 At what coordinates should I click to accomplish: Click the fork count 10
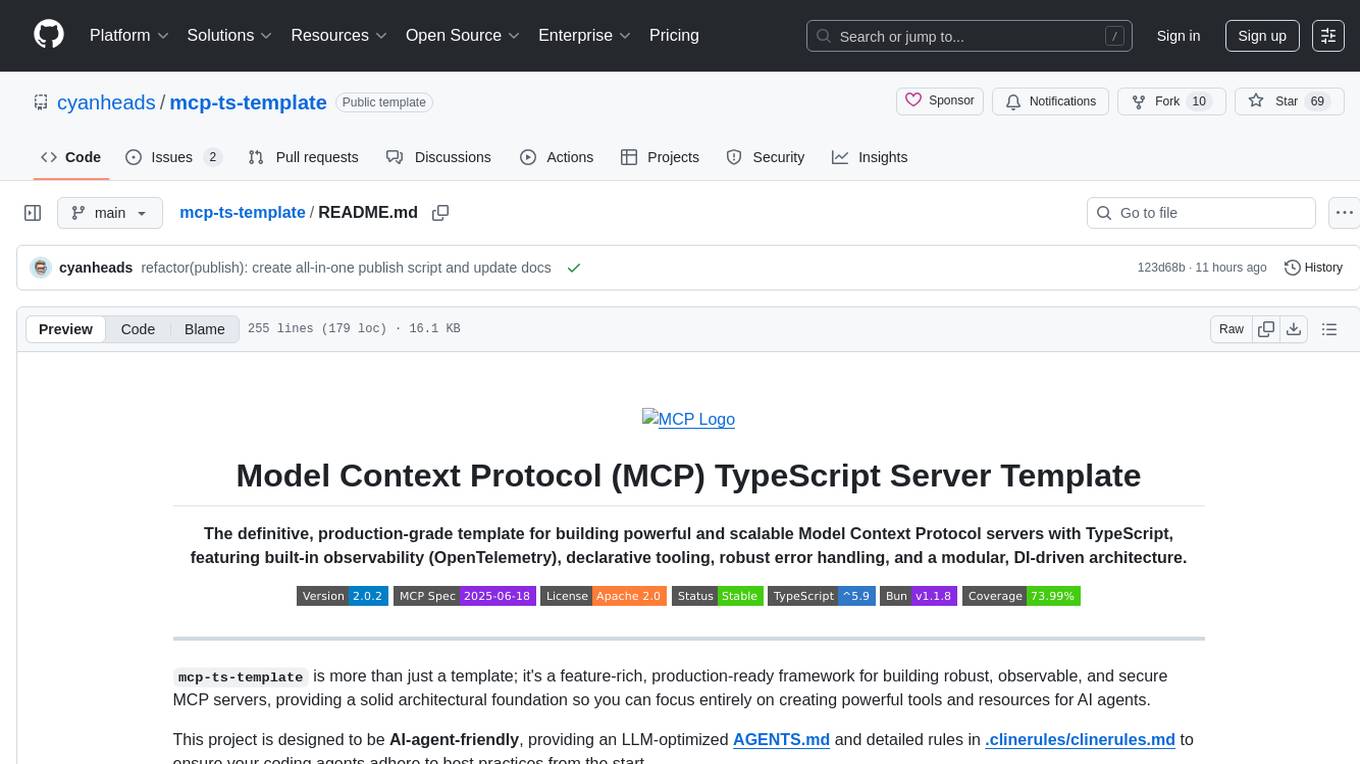[x=1199, y=101]
